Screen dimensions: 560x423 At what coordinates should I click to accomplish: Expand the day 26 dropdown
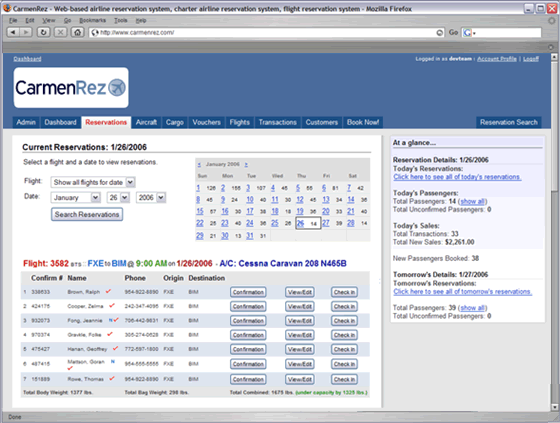coord(118,198)
